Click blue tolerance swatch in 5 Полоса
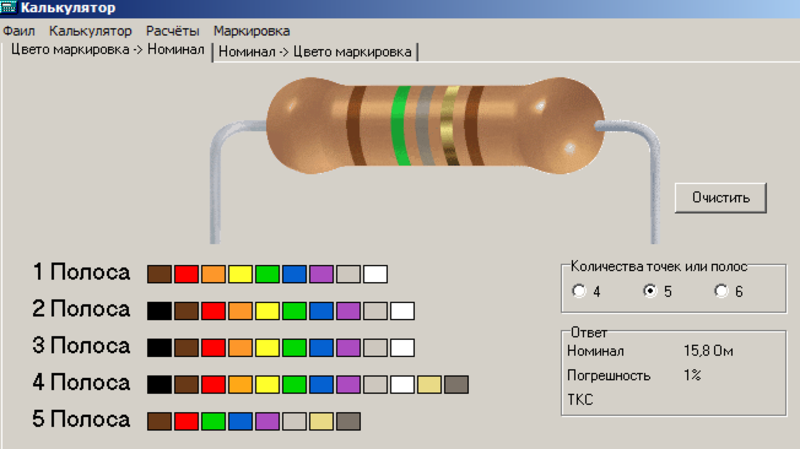This screenshot has width=800, height=449. coord(240,421)
